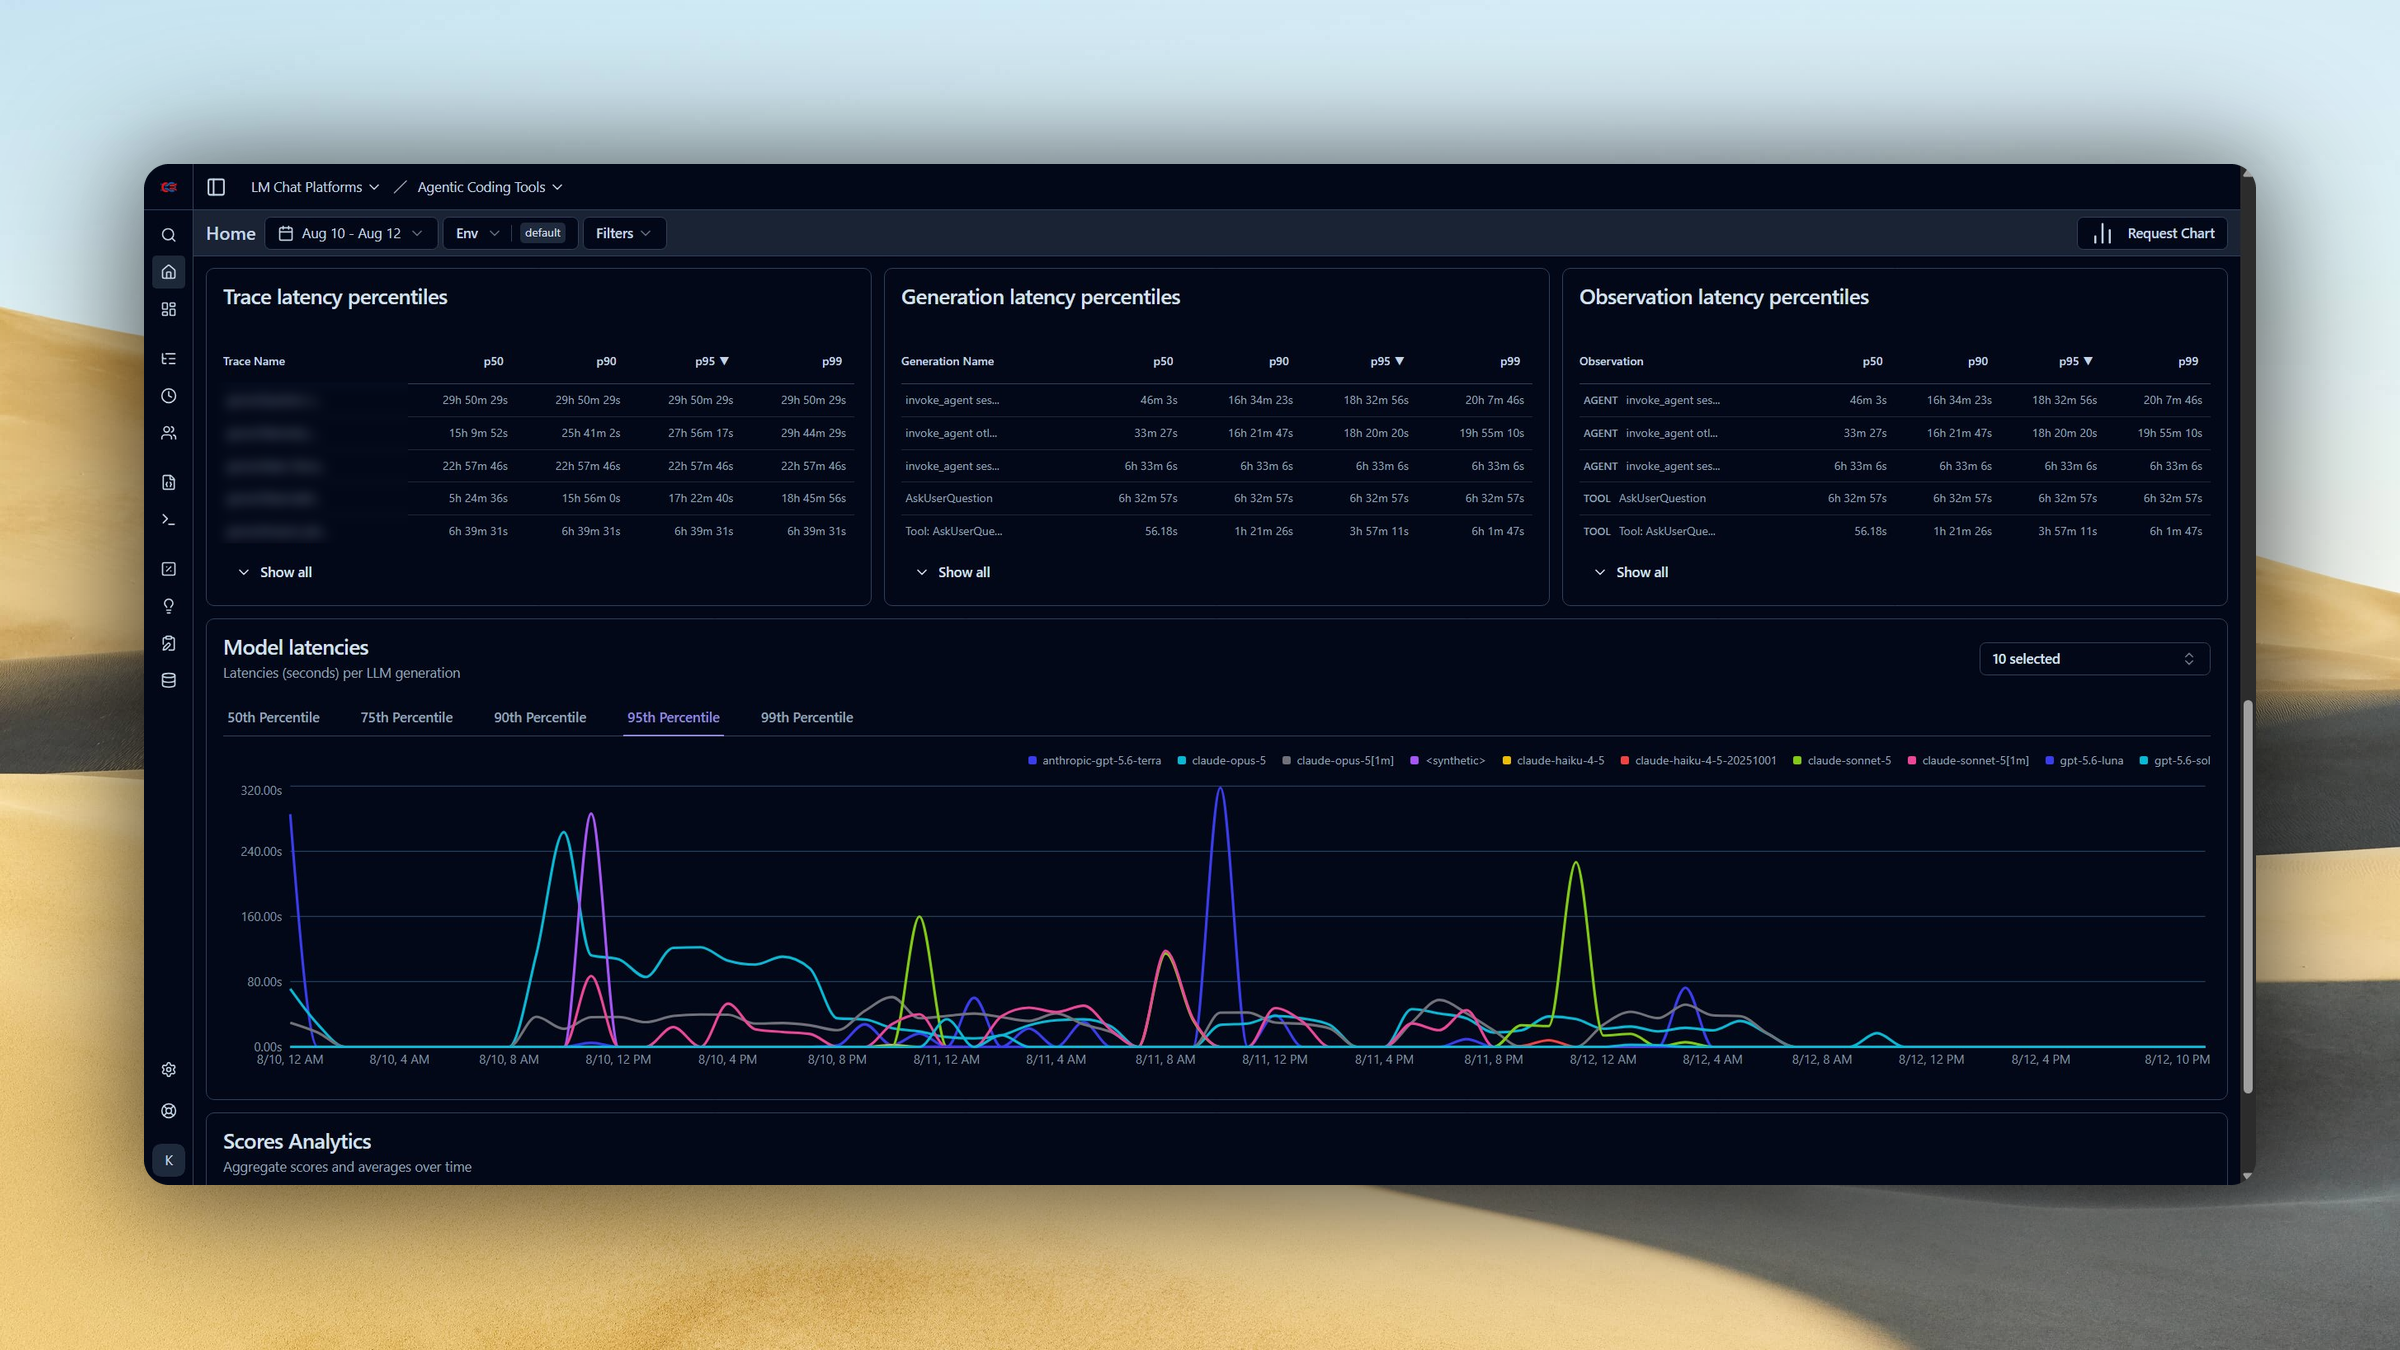
Task: Click the Tool: AskUserQue... generation row
Action: (x=1216, y=531)
